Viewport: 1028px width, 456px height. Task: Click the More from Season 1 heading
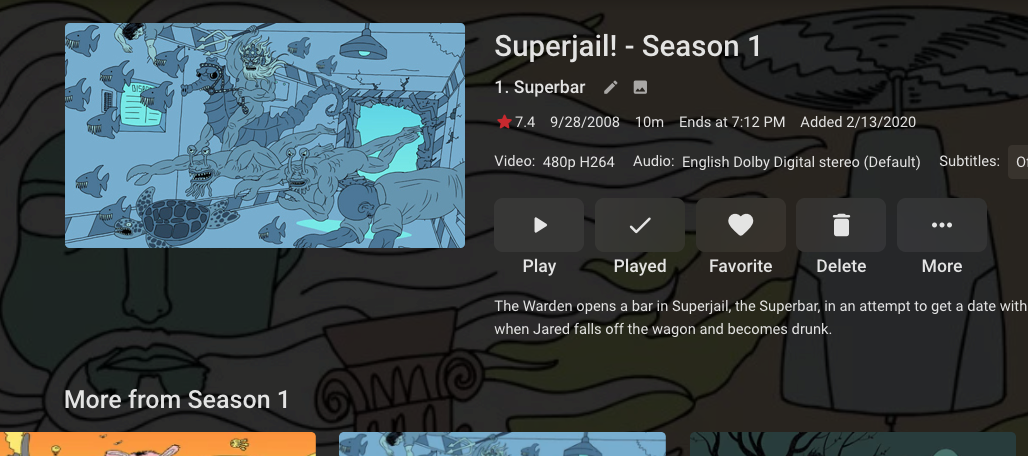[176, 400]
